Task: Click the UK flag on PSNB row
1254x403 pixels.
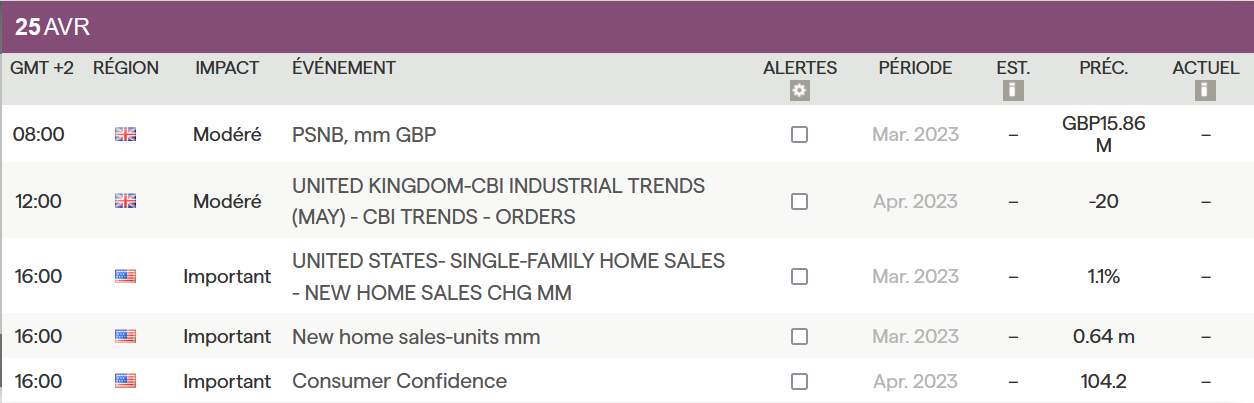Action: pos(126,134)
